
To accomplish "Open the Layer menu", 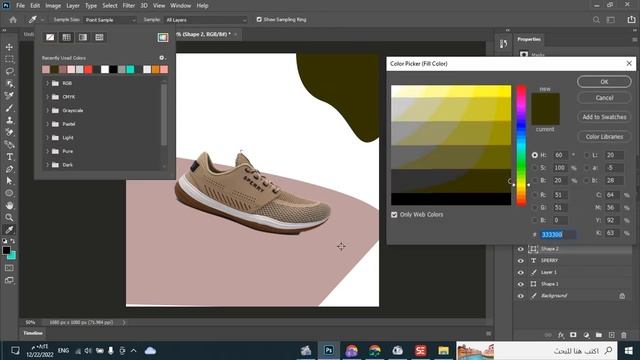I will click(73, 6).
